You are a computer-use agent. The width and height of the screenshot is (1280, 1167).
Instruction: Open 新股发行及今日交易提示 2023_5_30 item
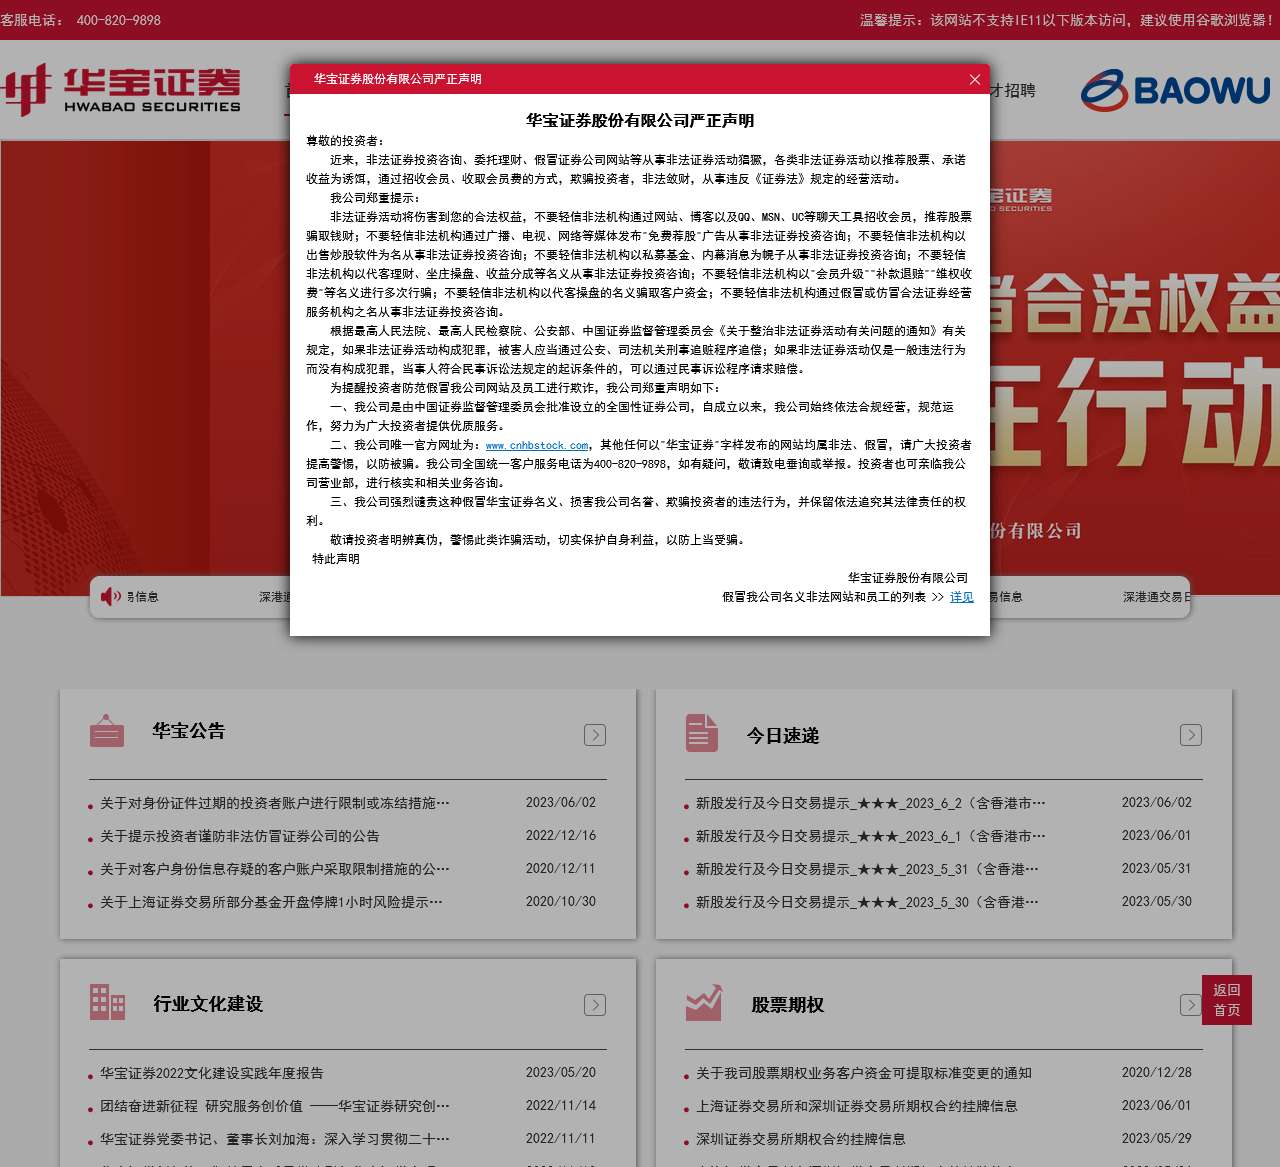[x=867, y=902]
